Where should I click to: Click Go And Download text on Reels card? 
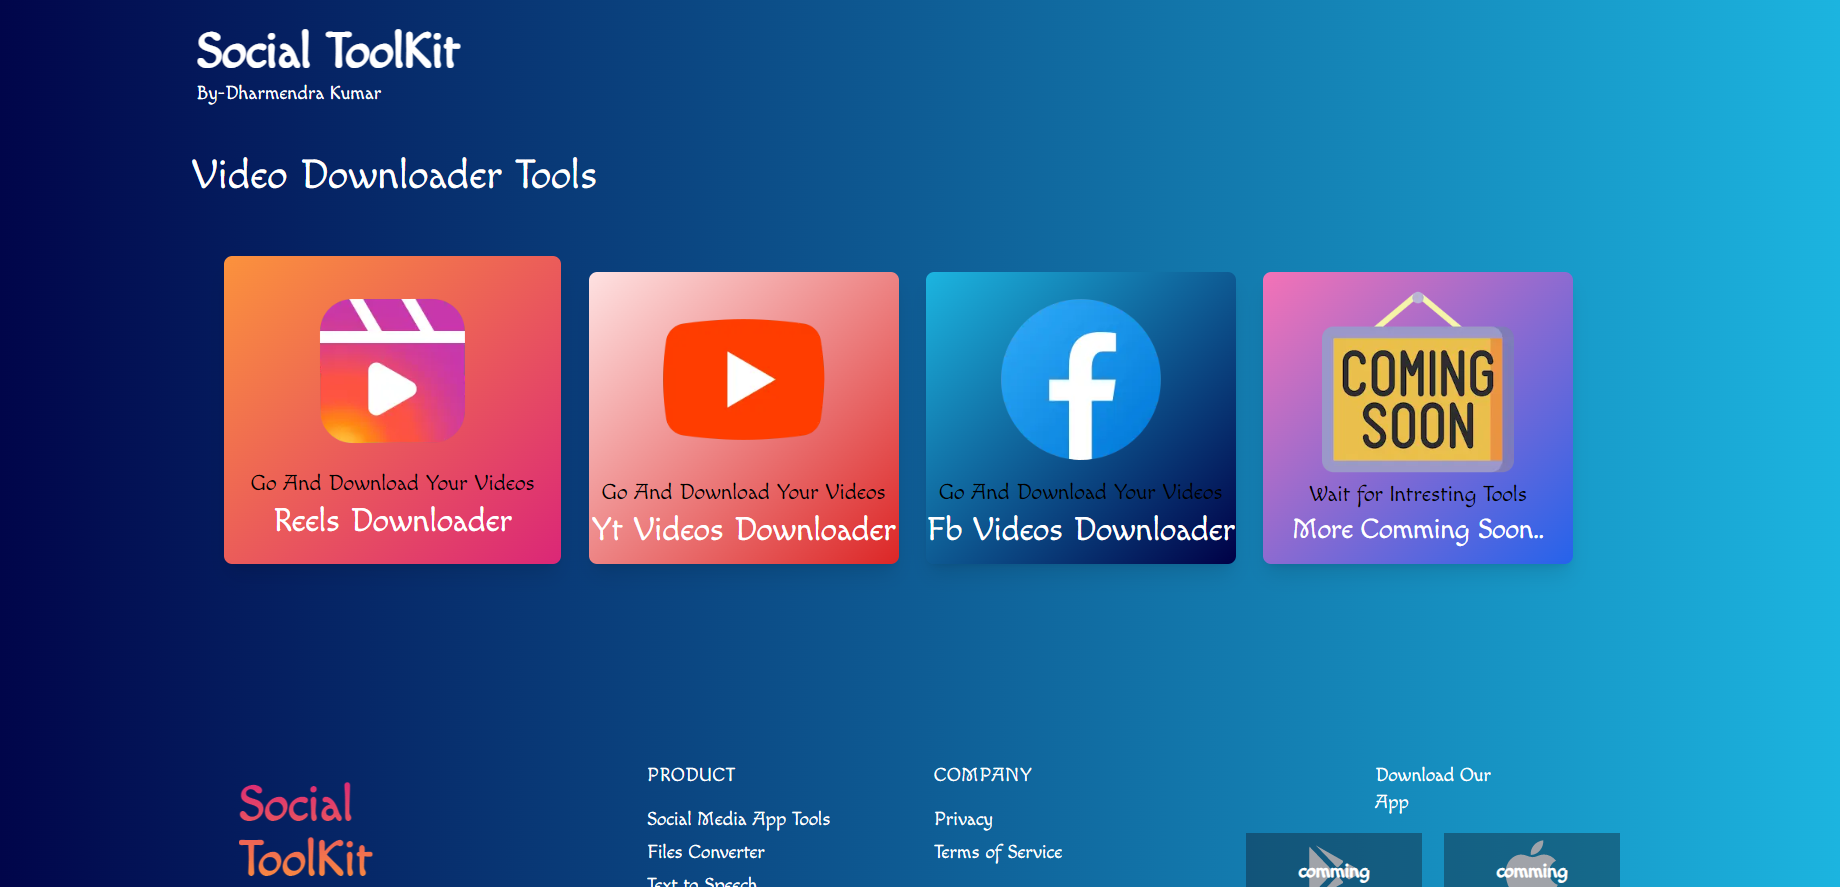(x=392, y=483)
